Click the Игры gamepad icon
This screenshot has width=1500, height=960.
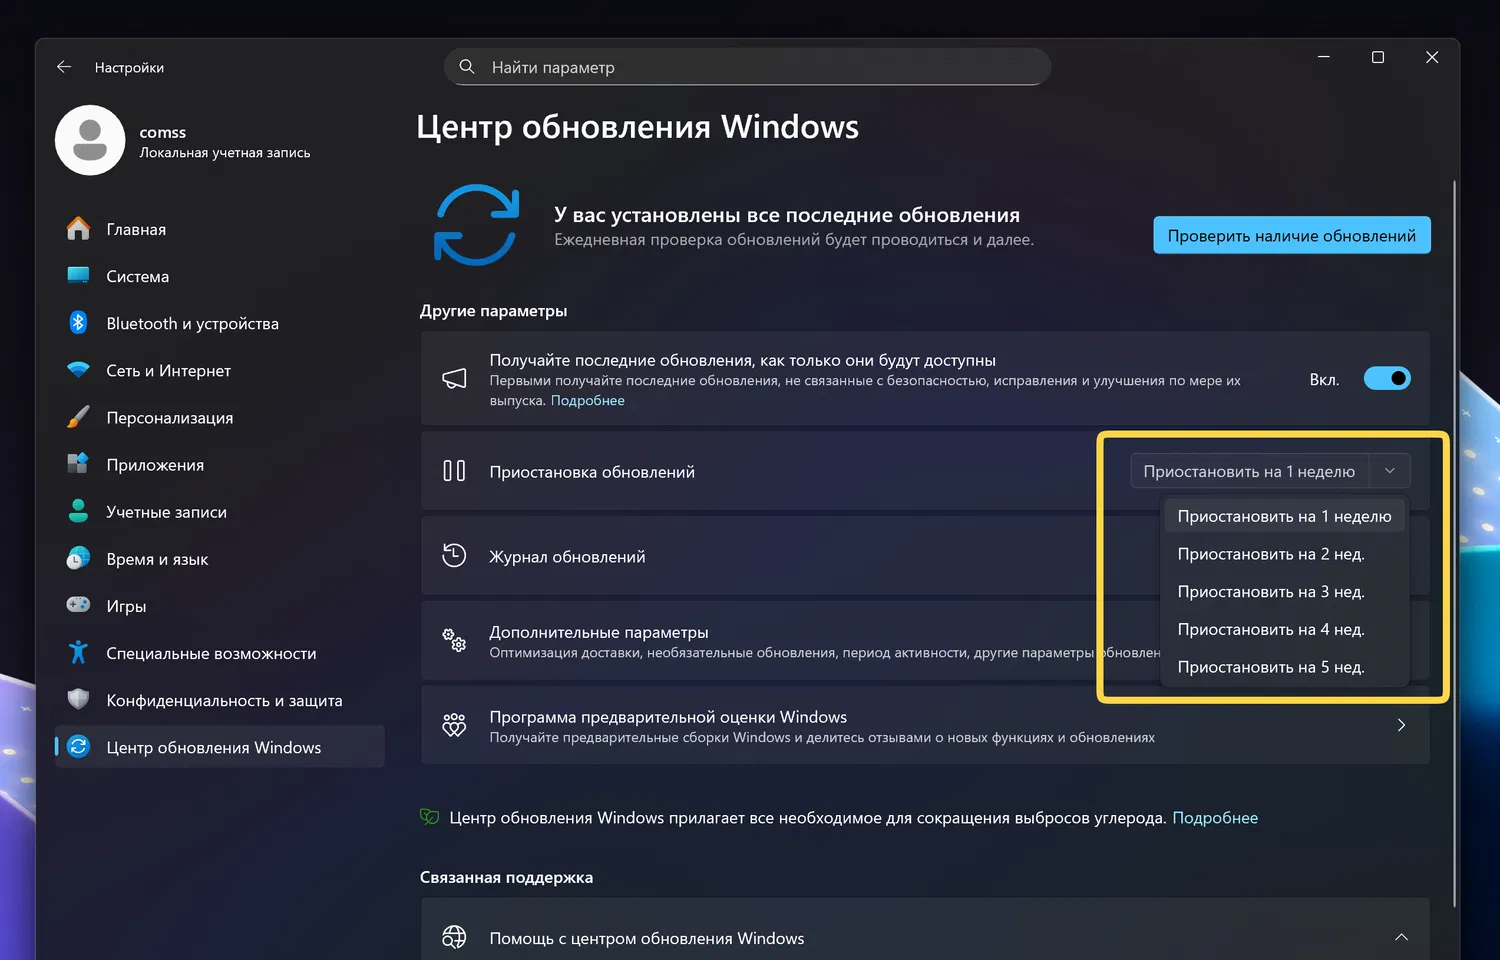(78, 605)
